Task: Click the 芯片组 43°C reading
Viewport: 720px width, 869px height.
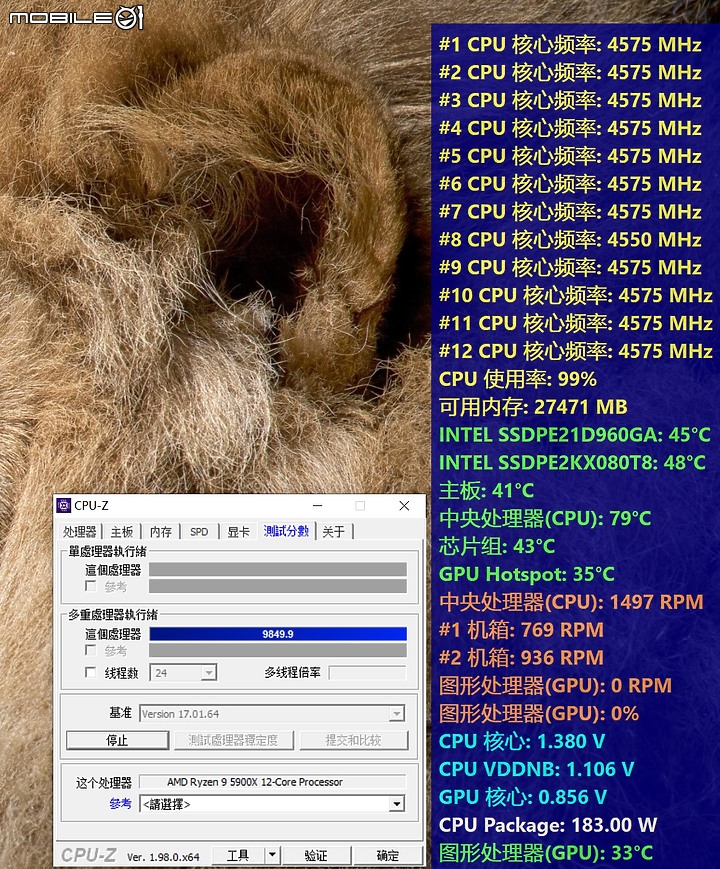Action: coord(497,546)
